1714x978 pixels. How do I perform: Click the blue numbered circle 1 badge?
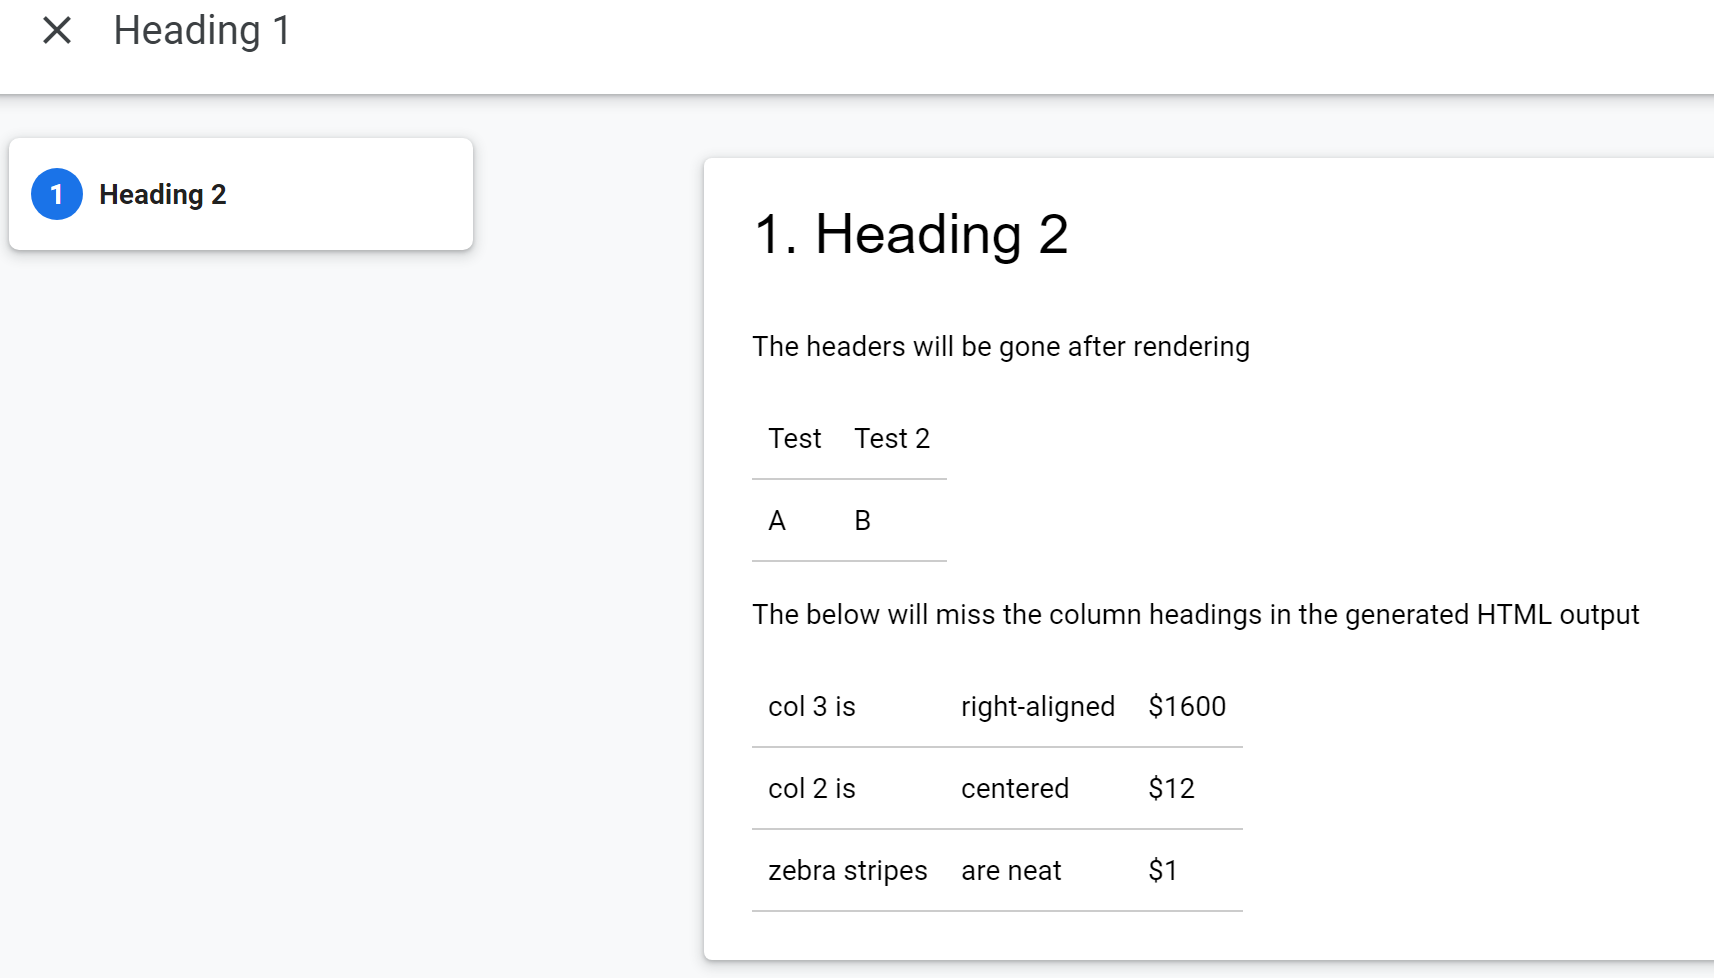57,194
